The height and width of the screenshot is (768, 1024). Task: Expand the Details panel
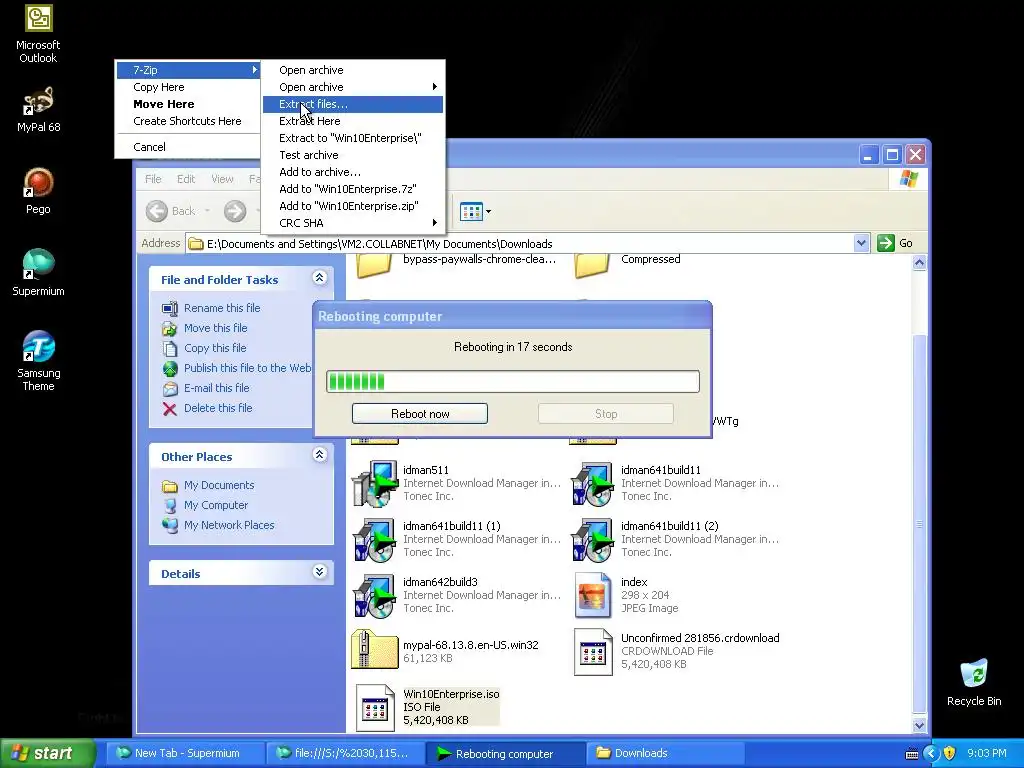point(319,572)
